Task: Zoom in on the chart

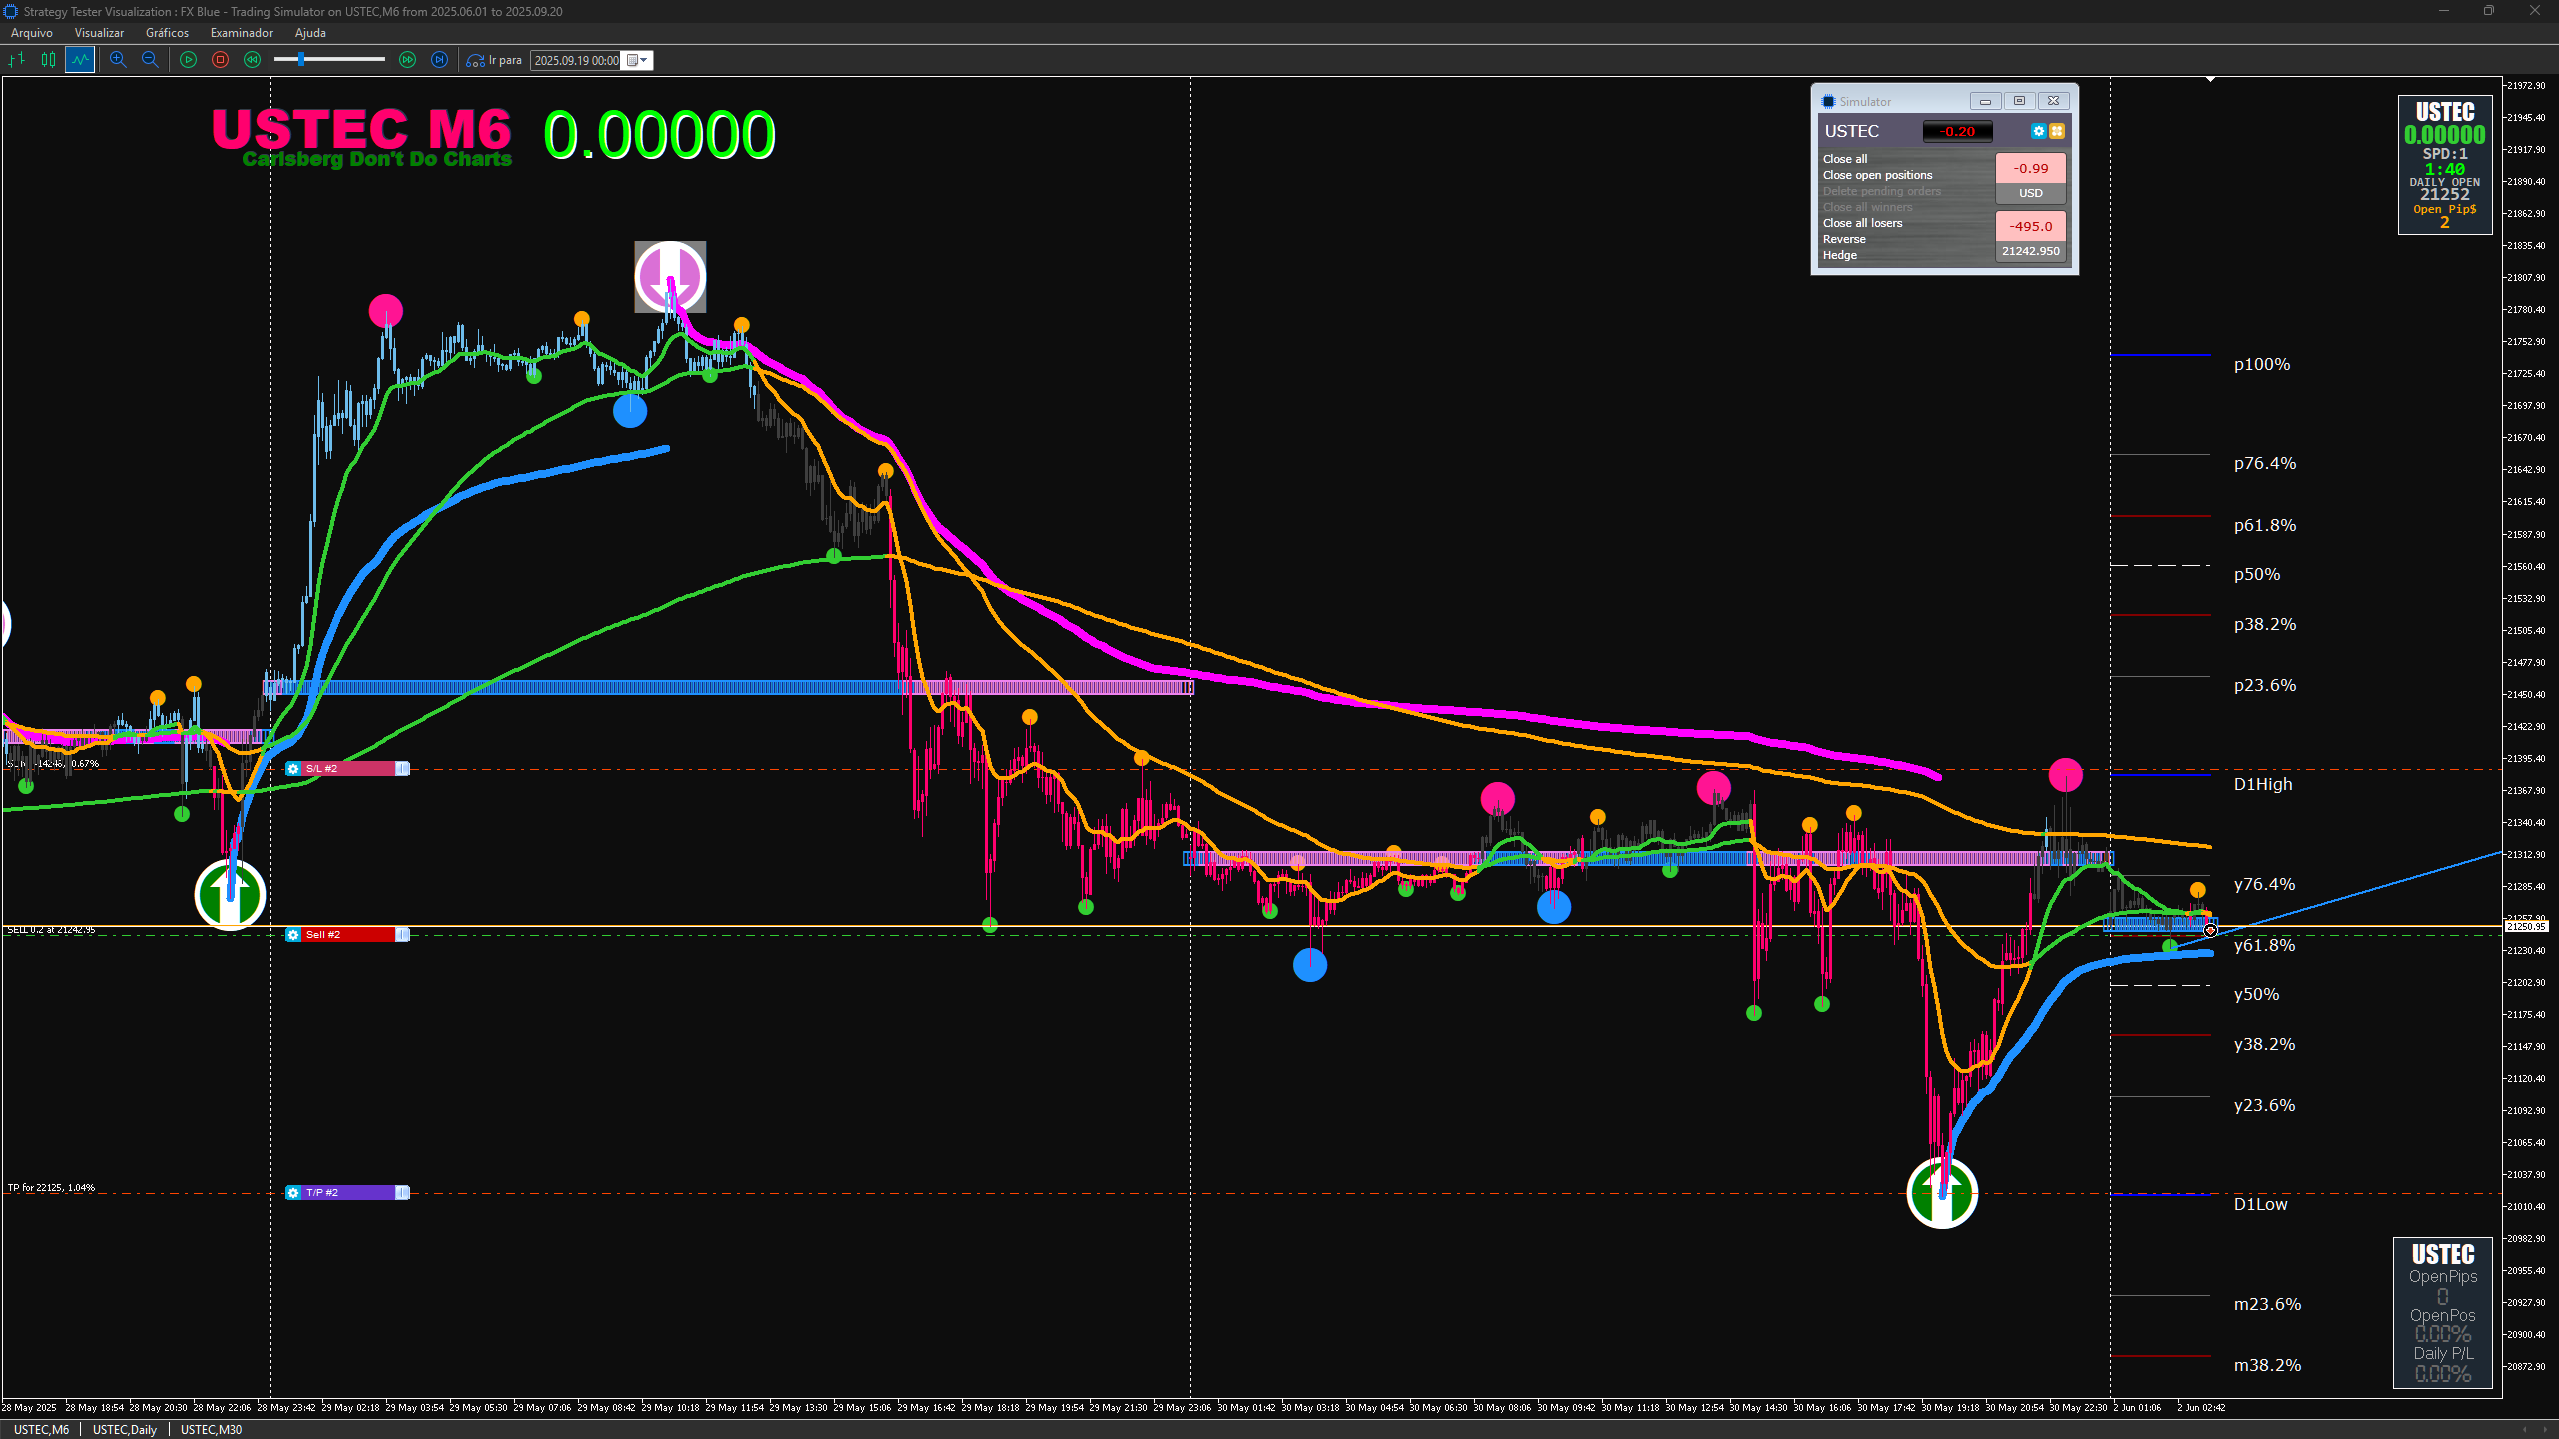Action: point(118,60)
